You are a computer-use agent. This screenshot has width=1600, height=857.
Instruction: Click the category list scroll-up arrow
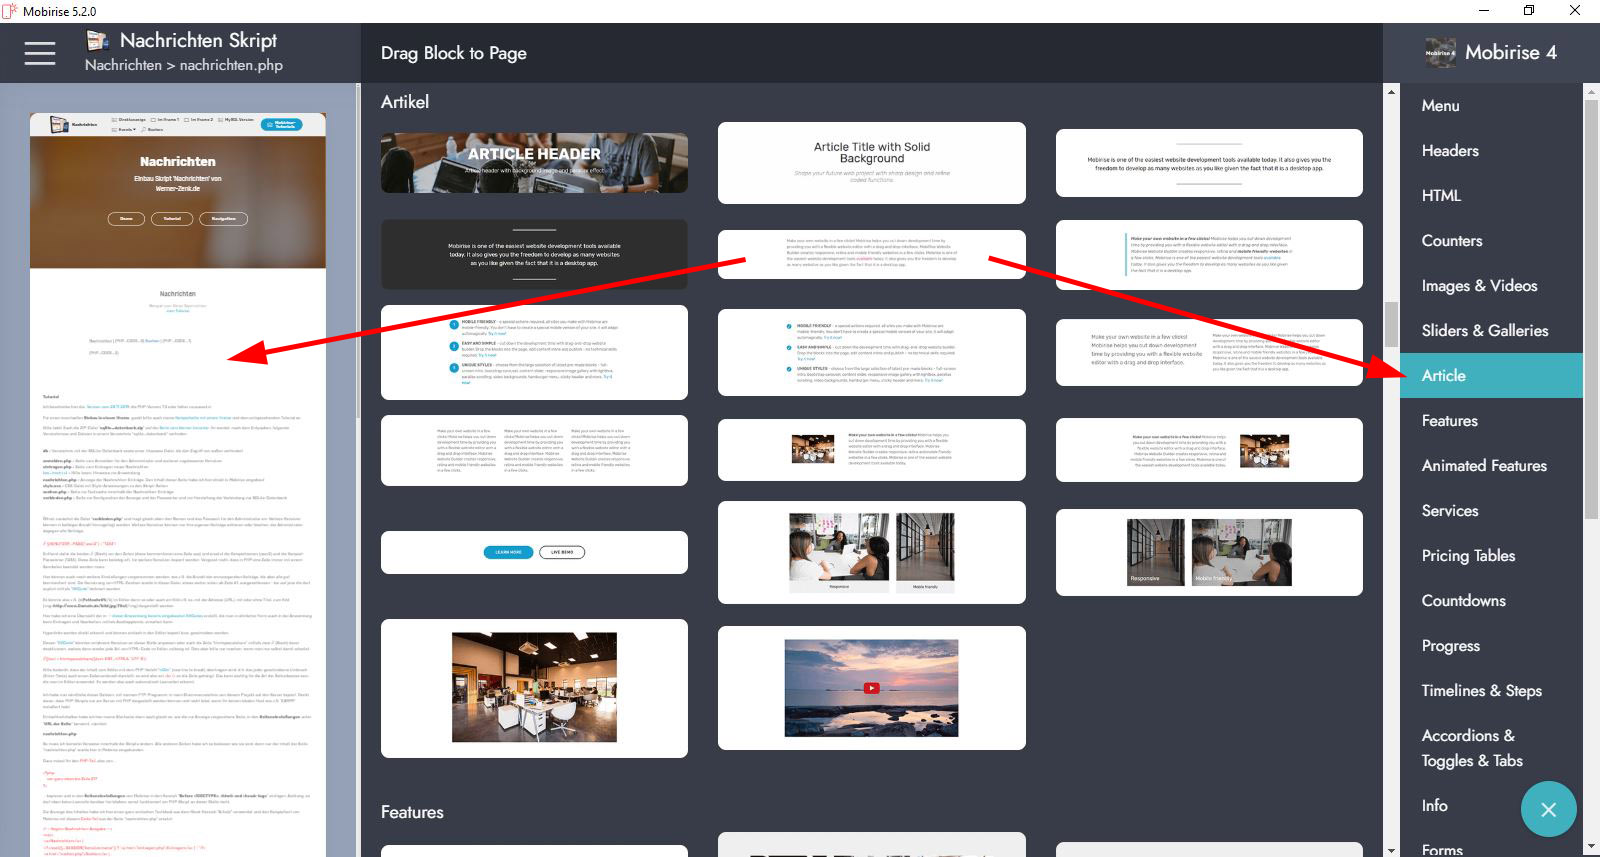pos(1591,92)
